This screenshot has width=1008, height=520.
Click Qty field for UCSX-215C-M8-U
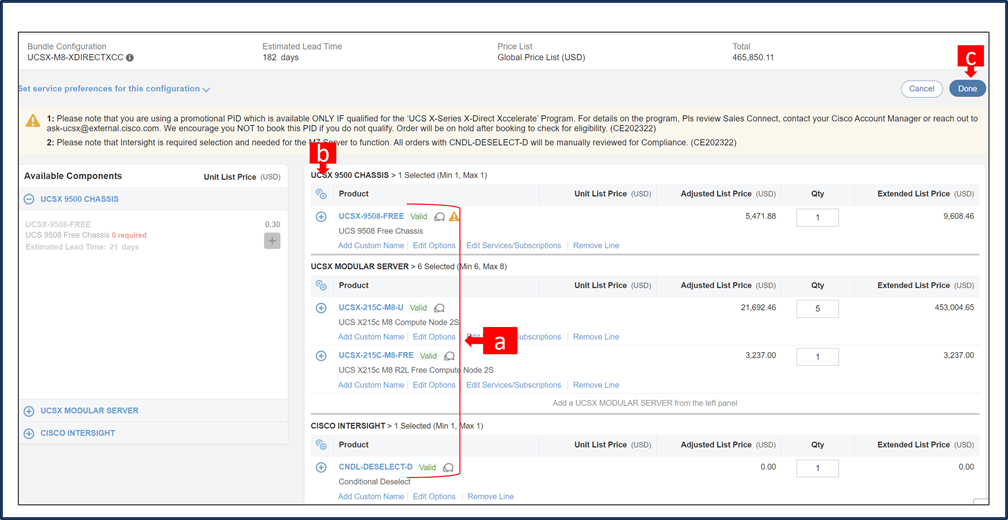coord(817,309)
